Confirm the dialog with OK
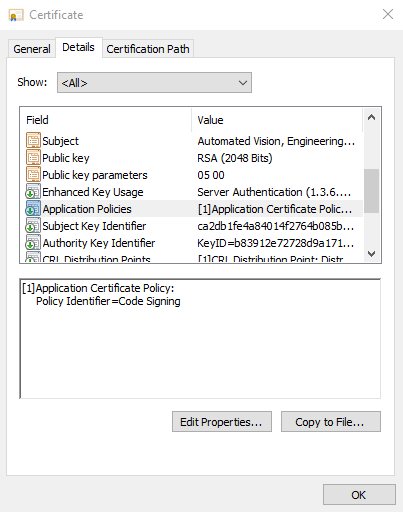 359,495
